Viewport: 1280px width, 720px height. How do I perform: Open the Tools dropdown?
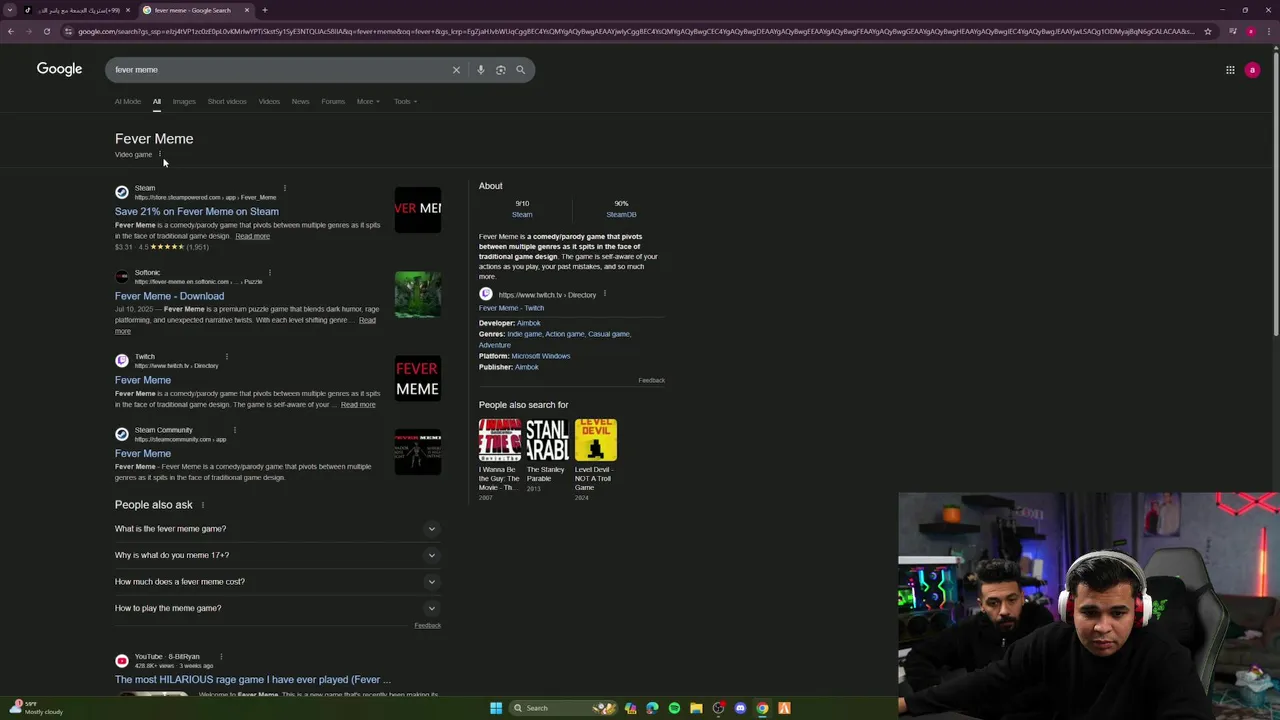pos(405,101)
